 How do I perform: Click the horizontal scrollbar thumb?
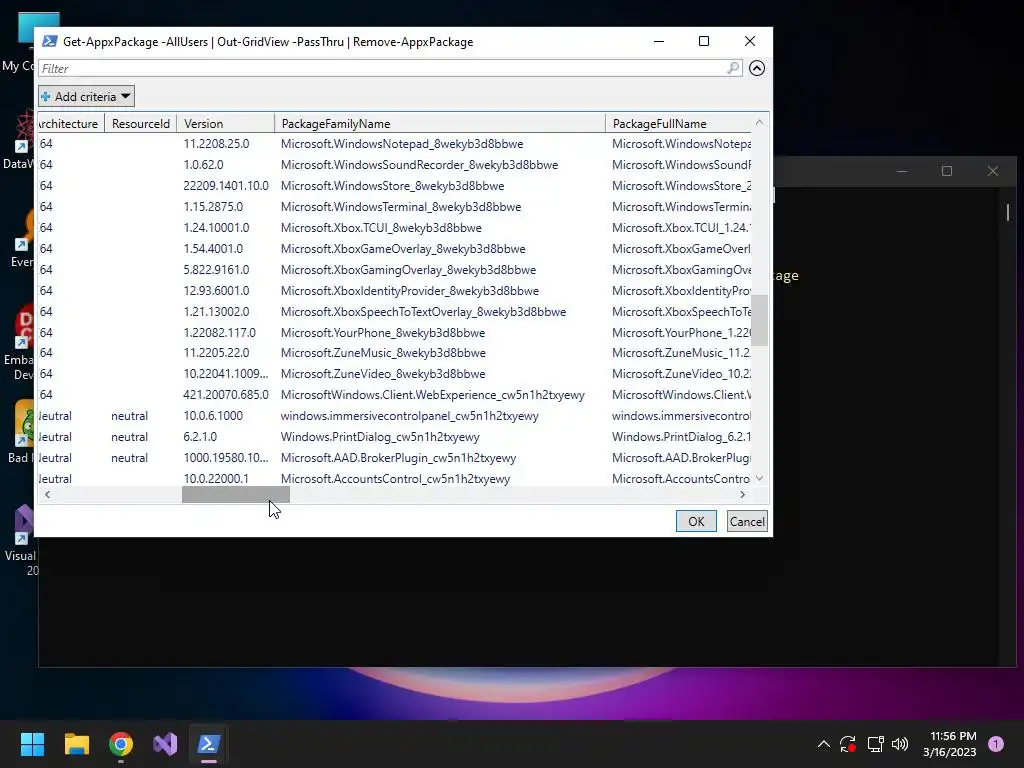(x=235, y=494)
